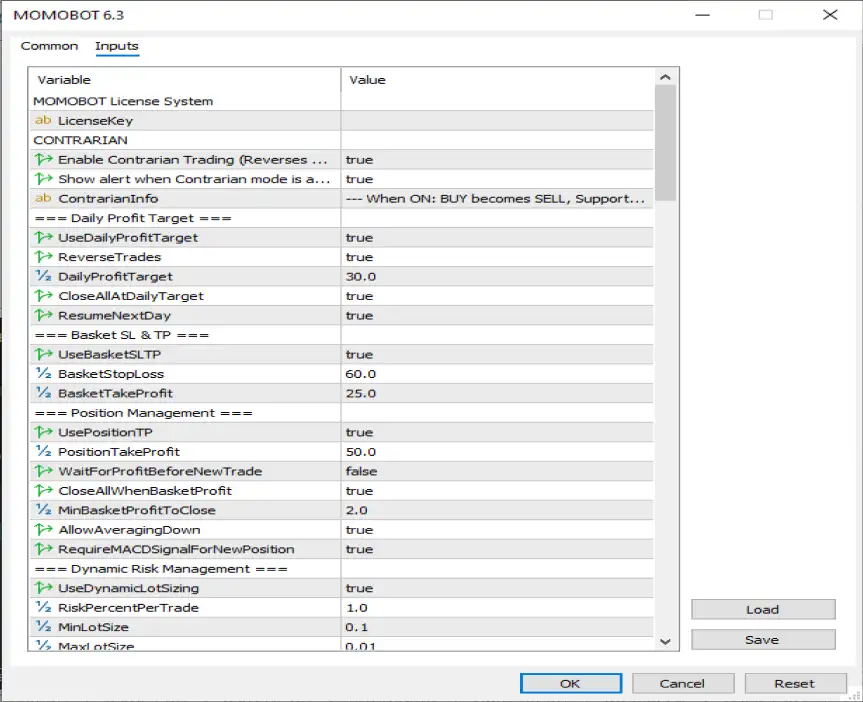863x702 pixels.
Task: Click the boolean icon beside UseBasketSLTP
Action: pos(43,355)
